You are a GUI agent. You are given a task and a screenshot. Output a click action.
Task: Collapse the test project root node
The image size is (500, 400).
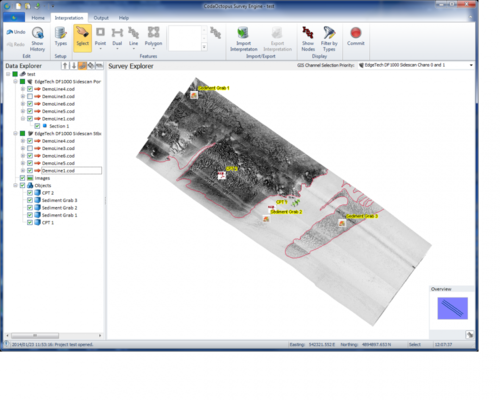pos(8,74)
